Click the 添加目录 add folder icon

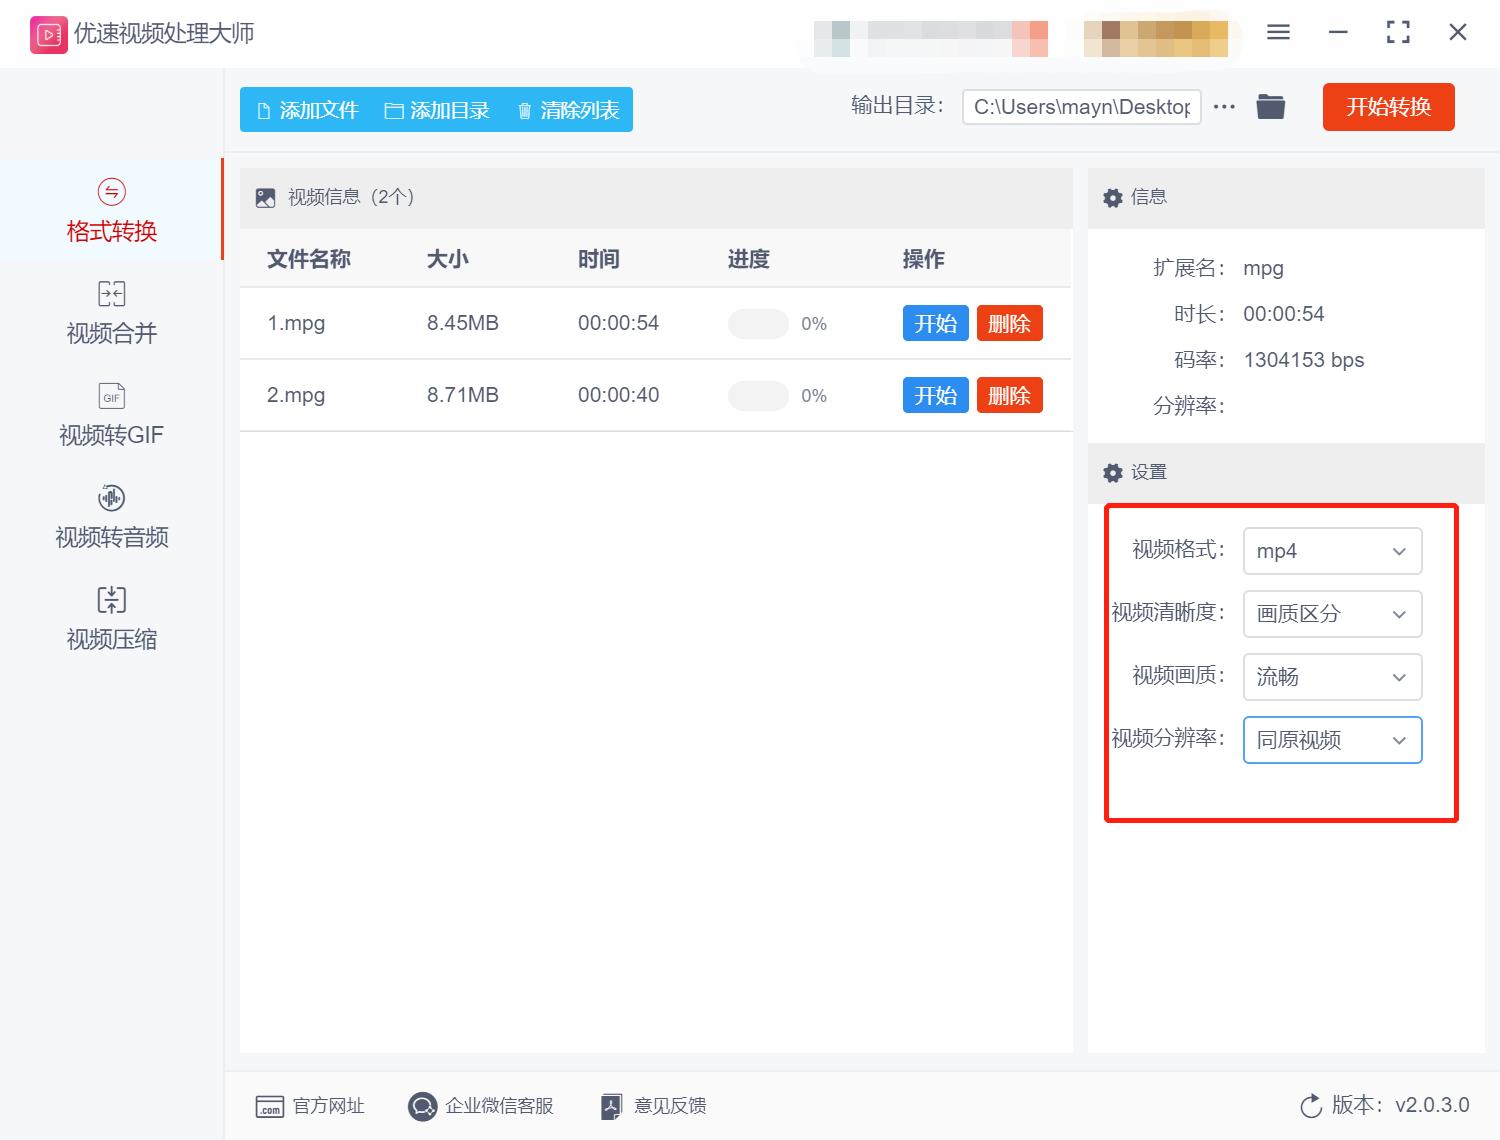point(395,110)
